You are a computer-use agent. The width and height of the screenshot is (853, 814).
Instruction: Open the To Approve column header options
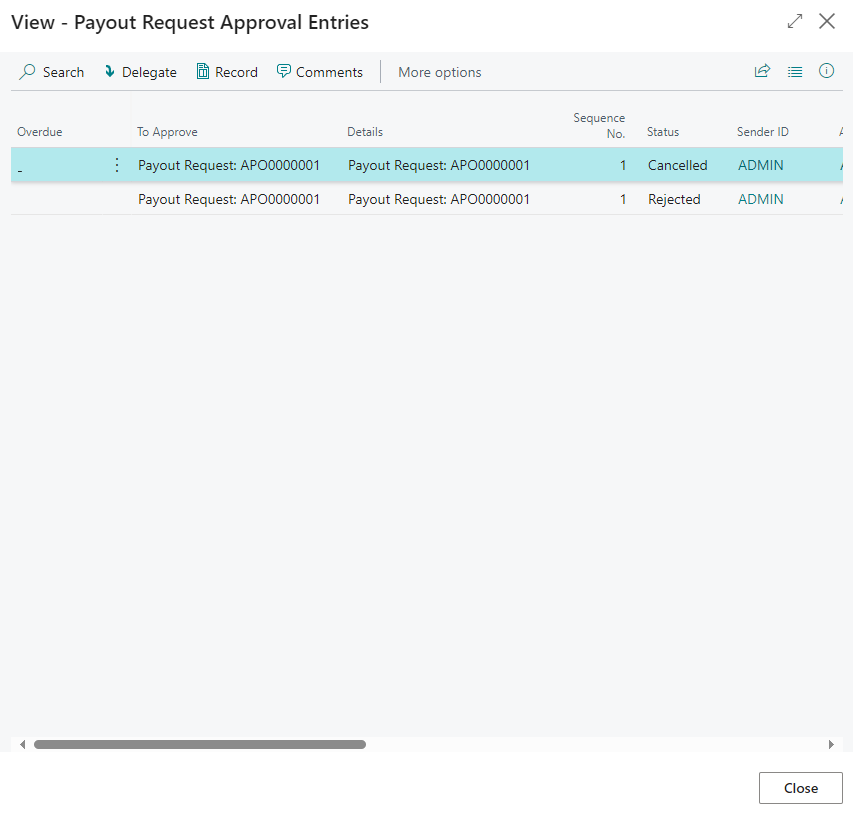(x=167, y=131)
